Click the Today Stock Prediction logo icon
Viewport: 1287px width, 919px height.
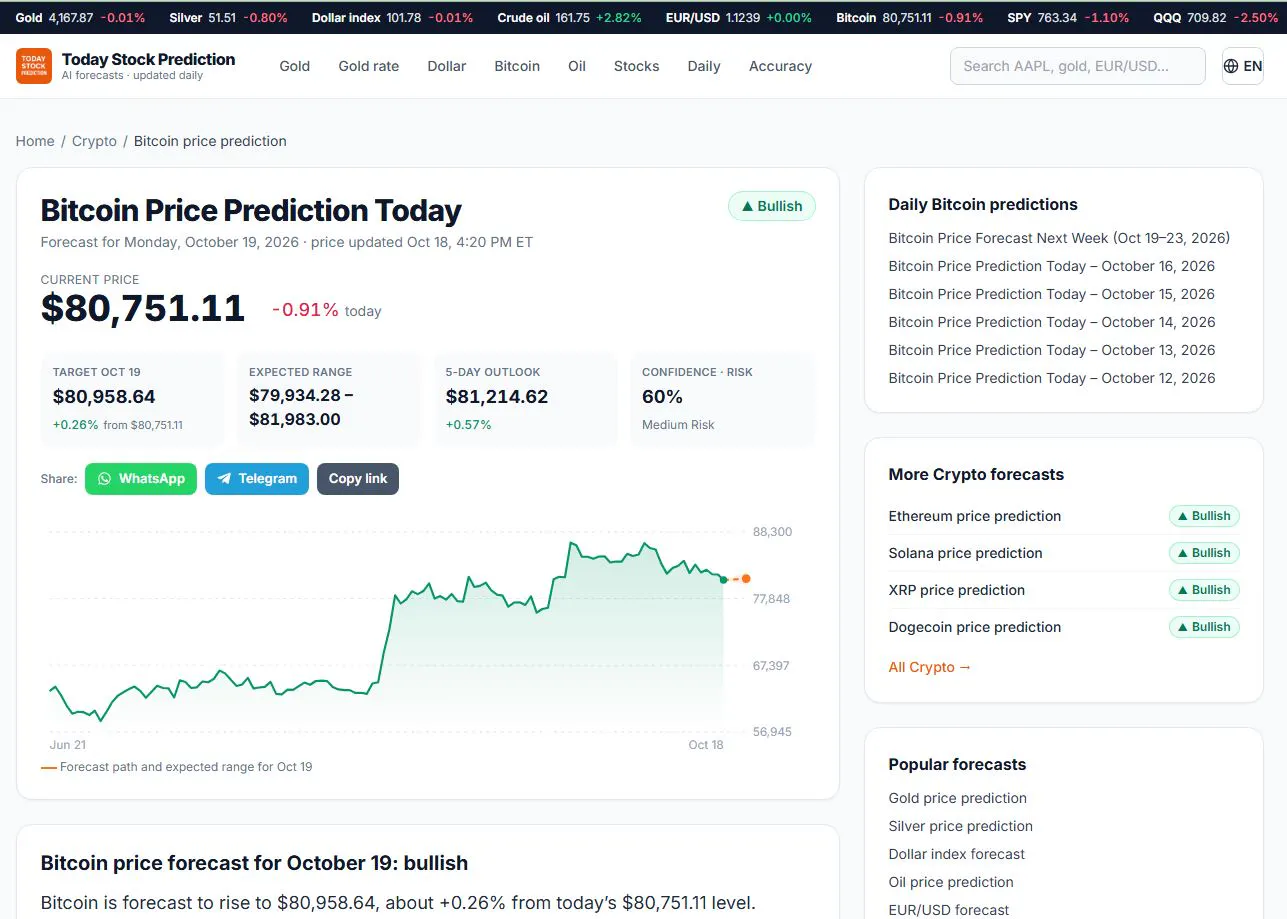34,66
